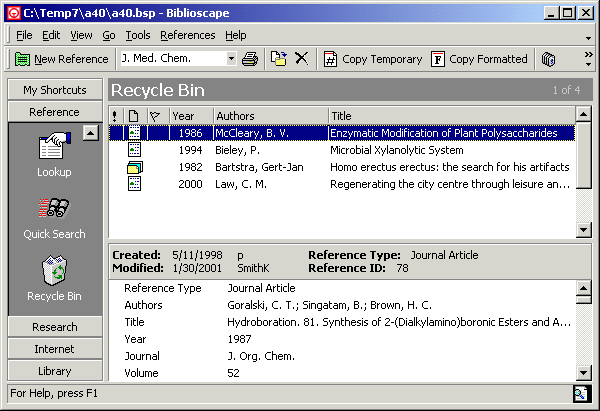Click Microbial Xylanolytic System title
The width and height of the screenshot is (600, 411).
(397, 150)
